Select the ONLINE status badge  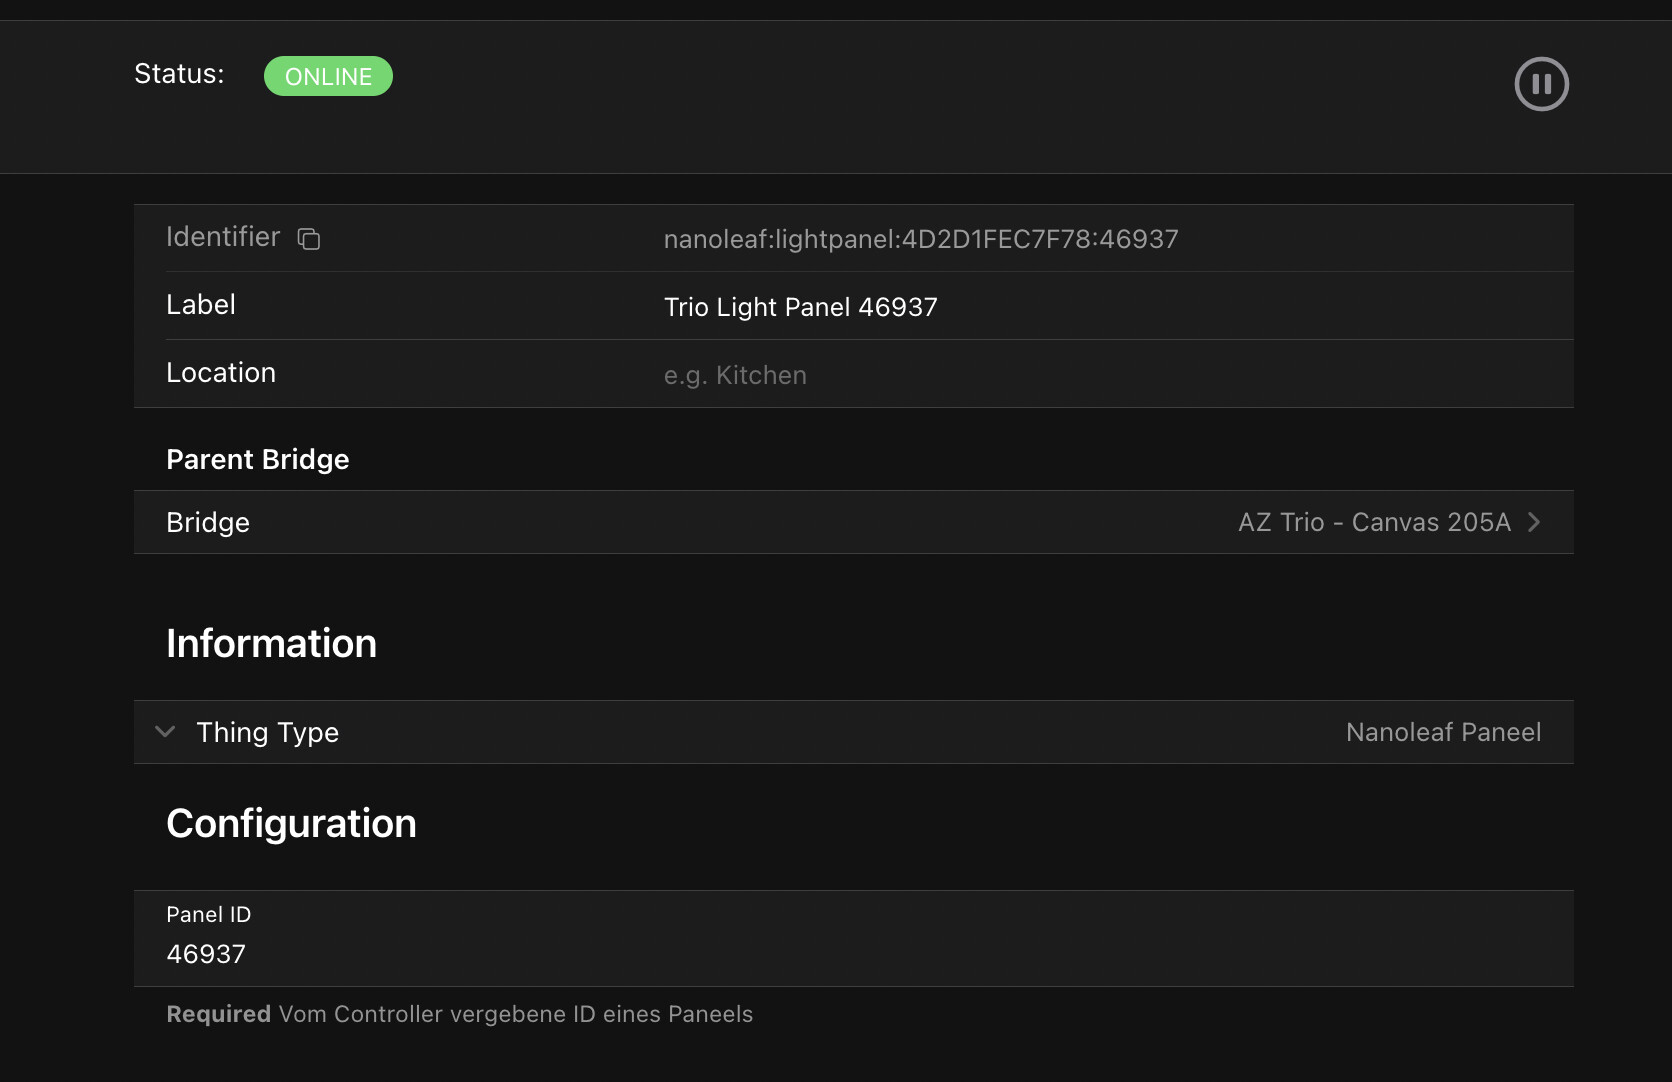click(328, 75)
